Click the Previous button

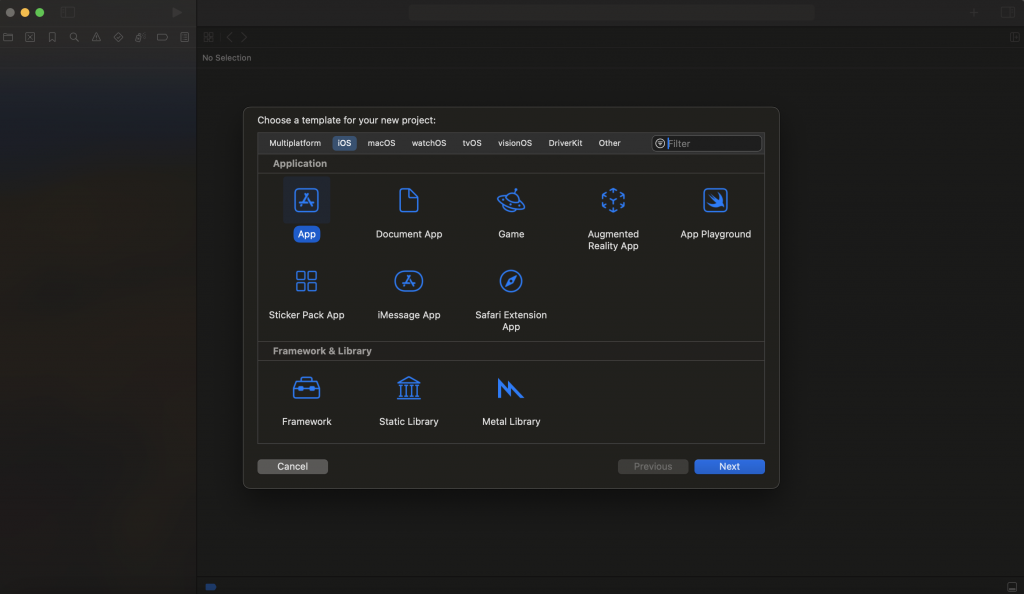tap(653, 466)
